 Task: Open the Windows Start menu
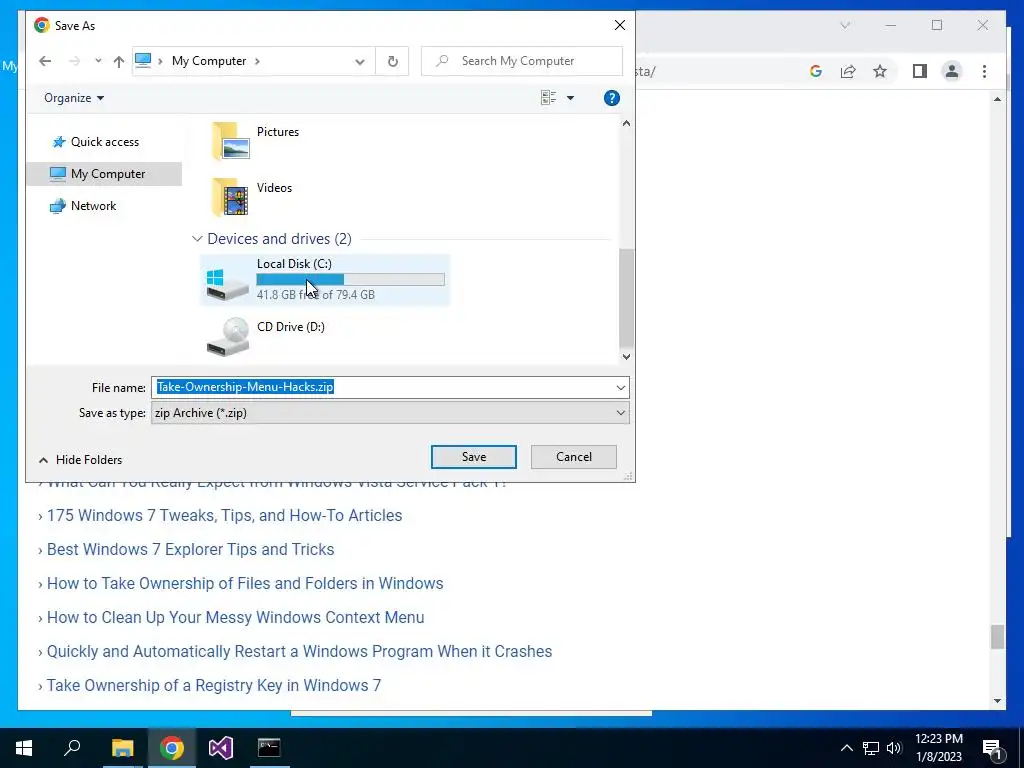24,748
